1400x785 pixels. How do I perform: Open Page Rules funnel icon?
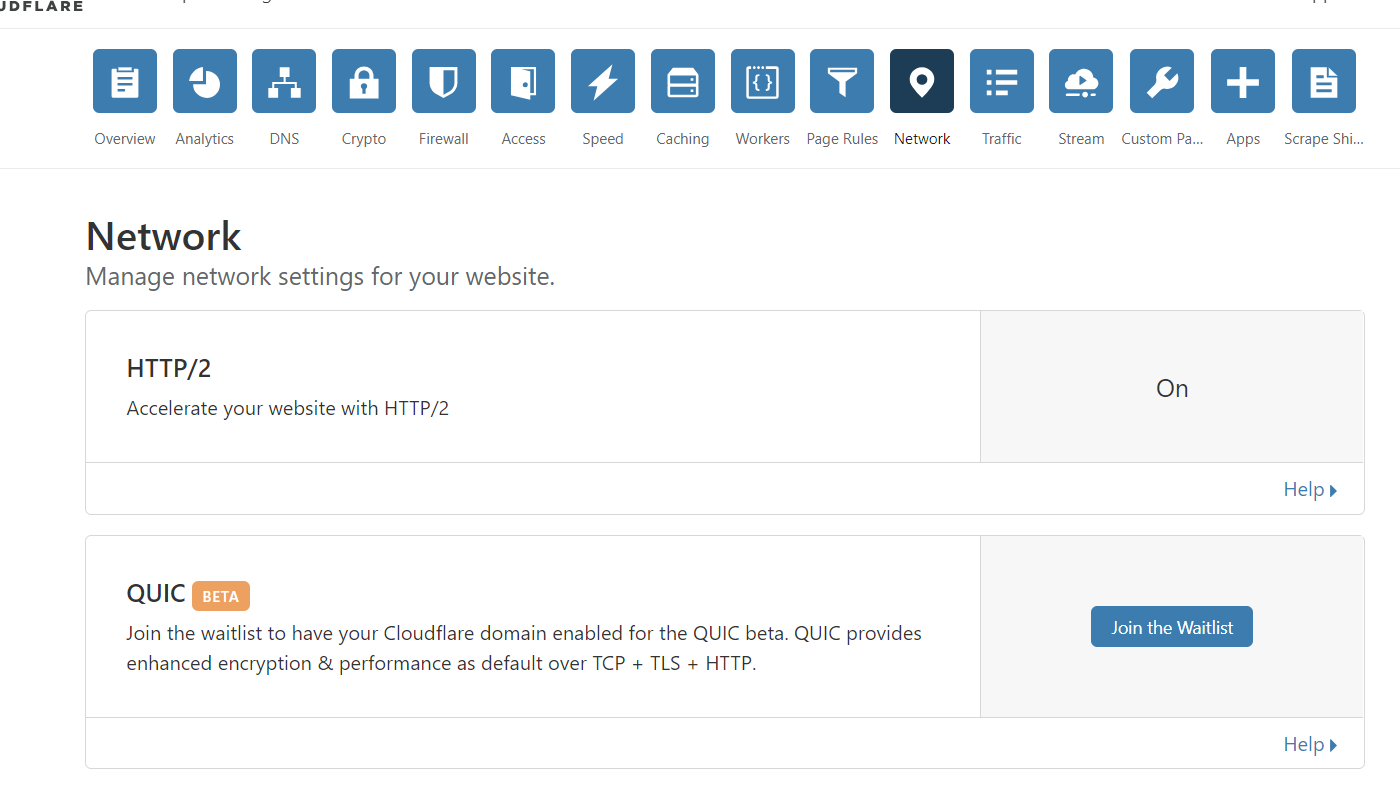tap(842, 81)
